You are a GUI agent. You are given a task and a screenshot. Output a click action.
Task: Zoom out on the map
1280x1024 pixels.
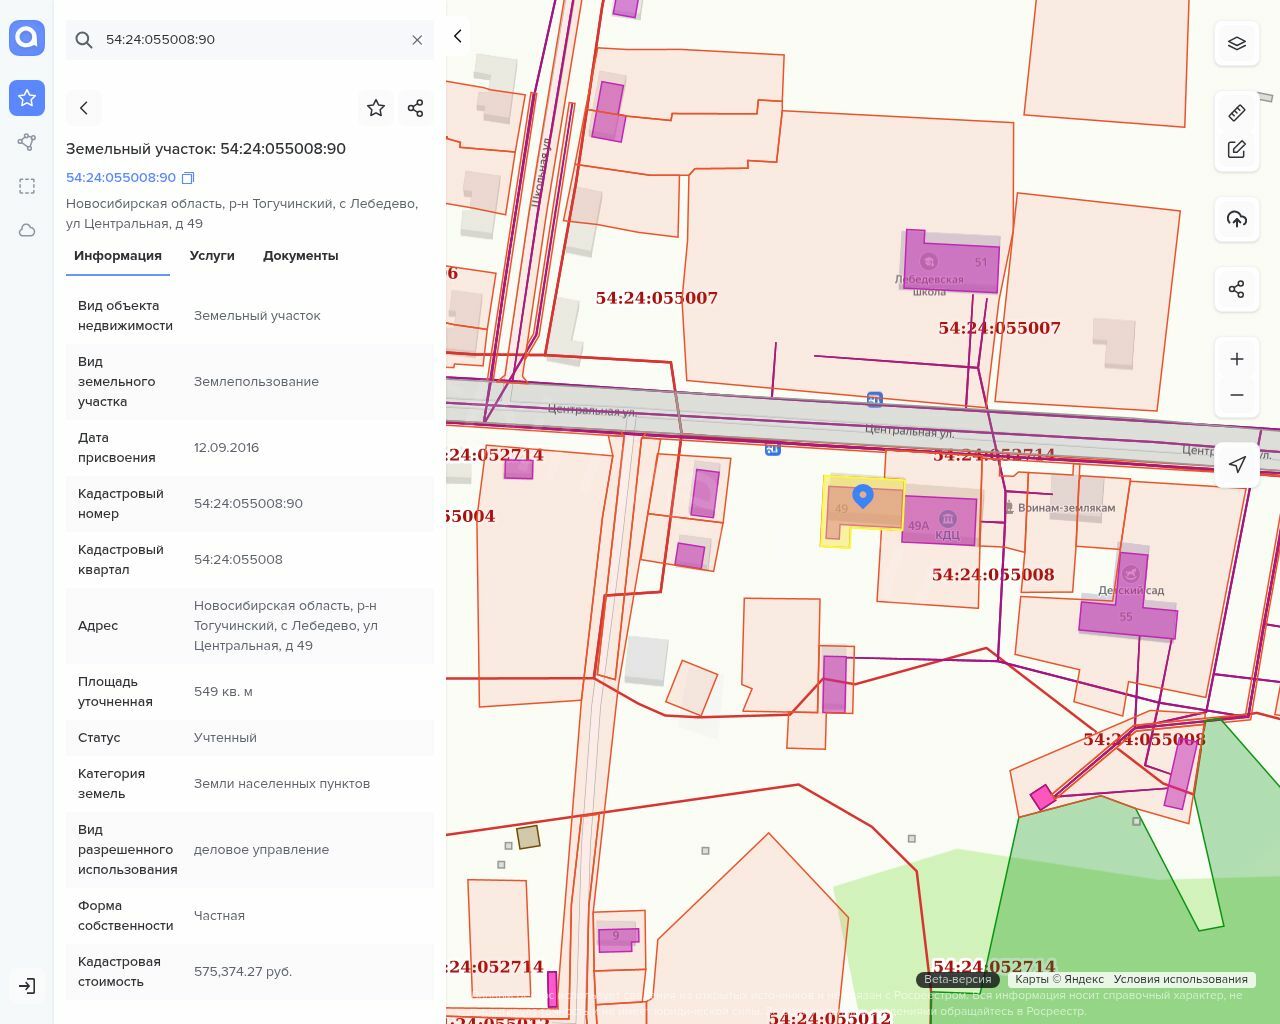point(1237,395)
